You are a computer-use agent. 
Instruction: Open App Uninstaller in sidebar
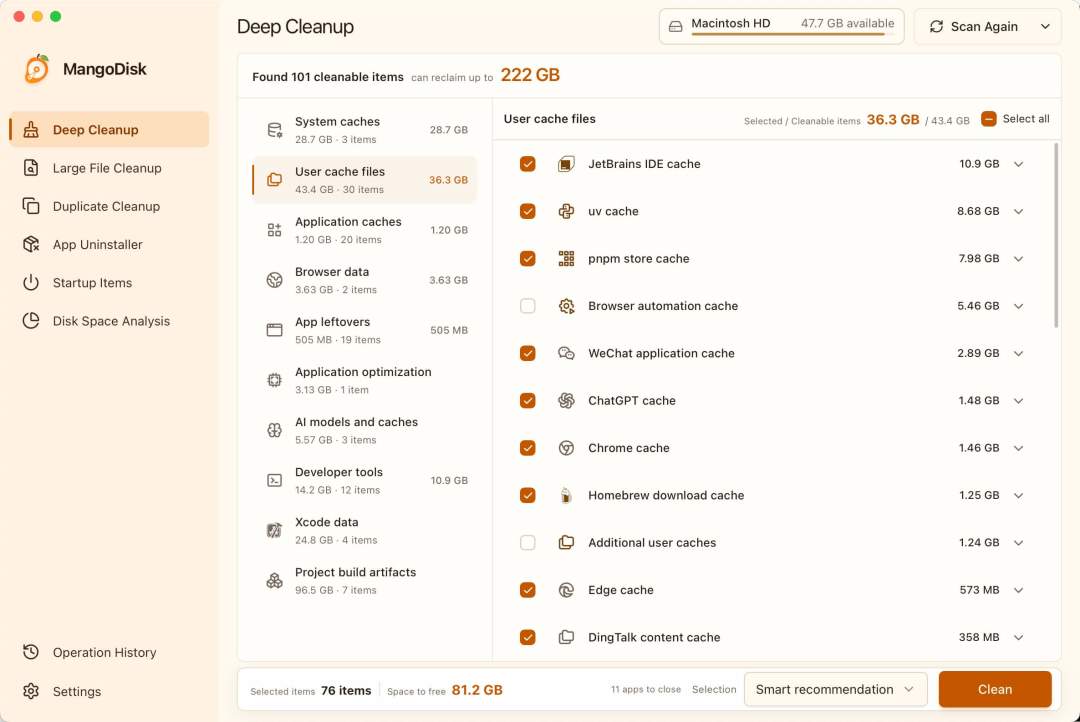click(x=110, y=245)
